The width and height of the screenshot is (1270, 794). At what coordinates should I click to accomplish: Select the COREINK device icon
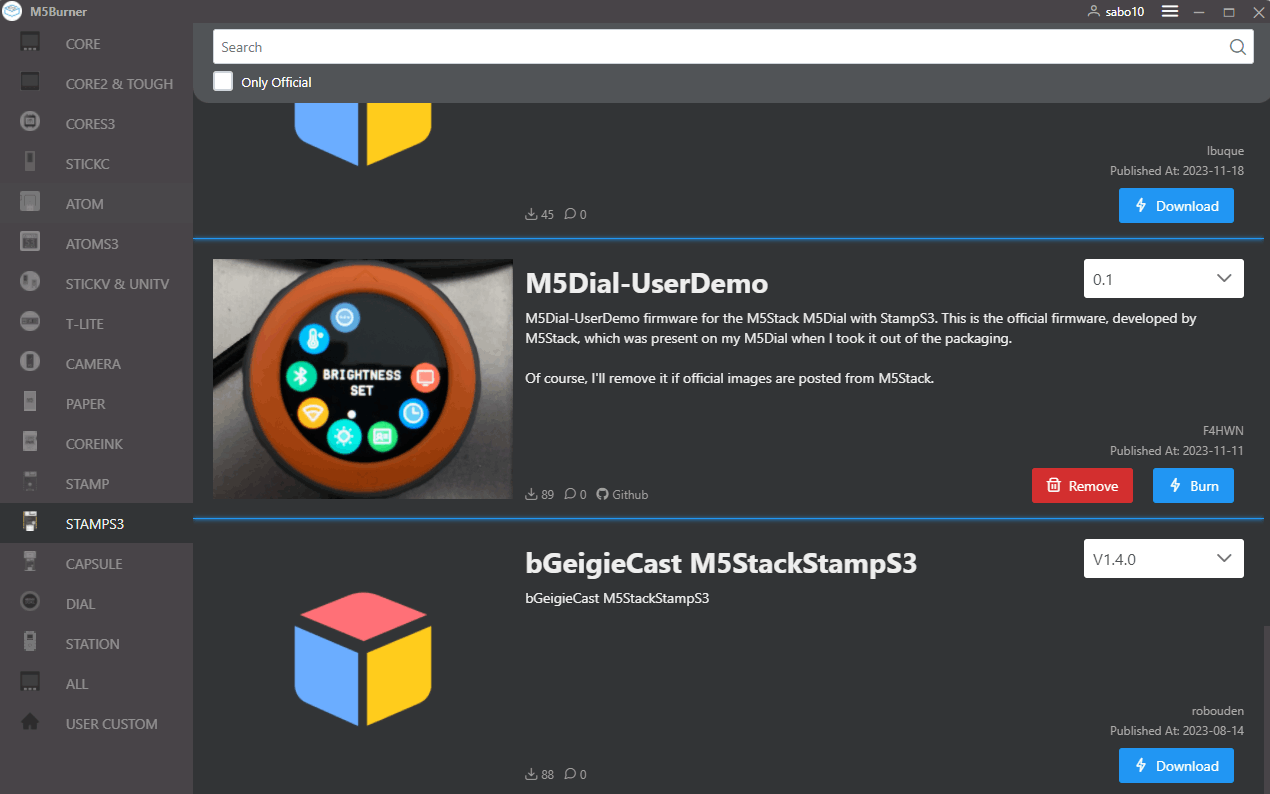30,443
